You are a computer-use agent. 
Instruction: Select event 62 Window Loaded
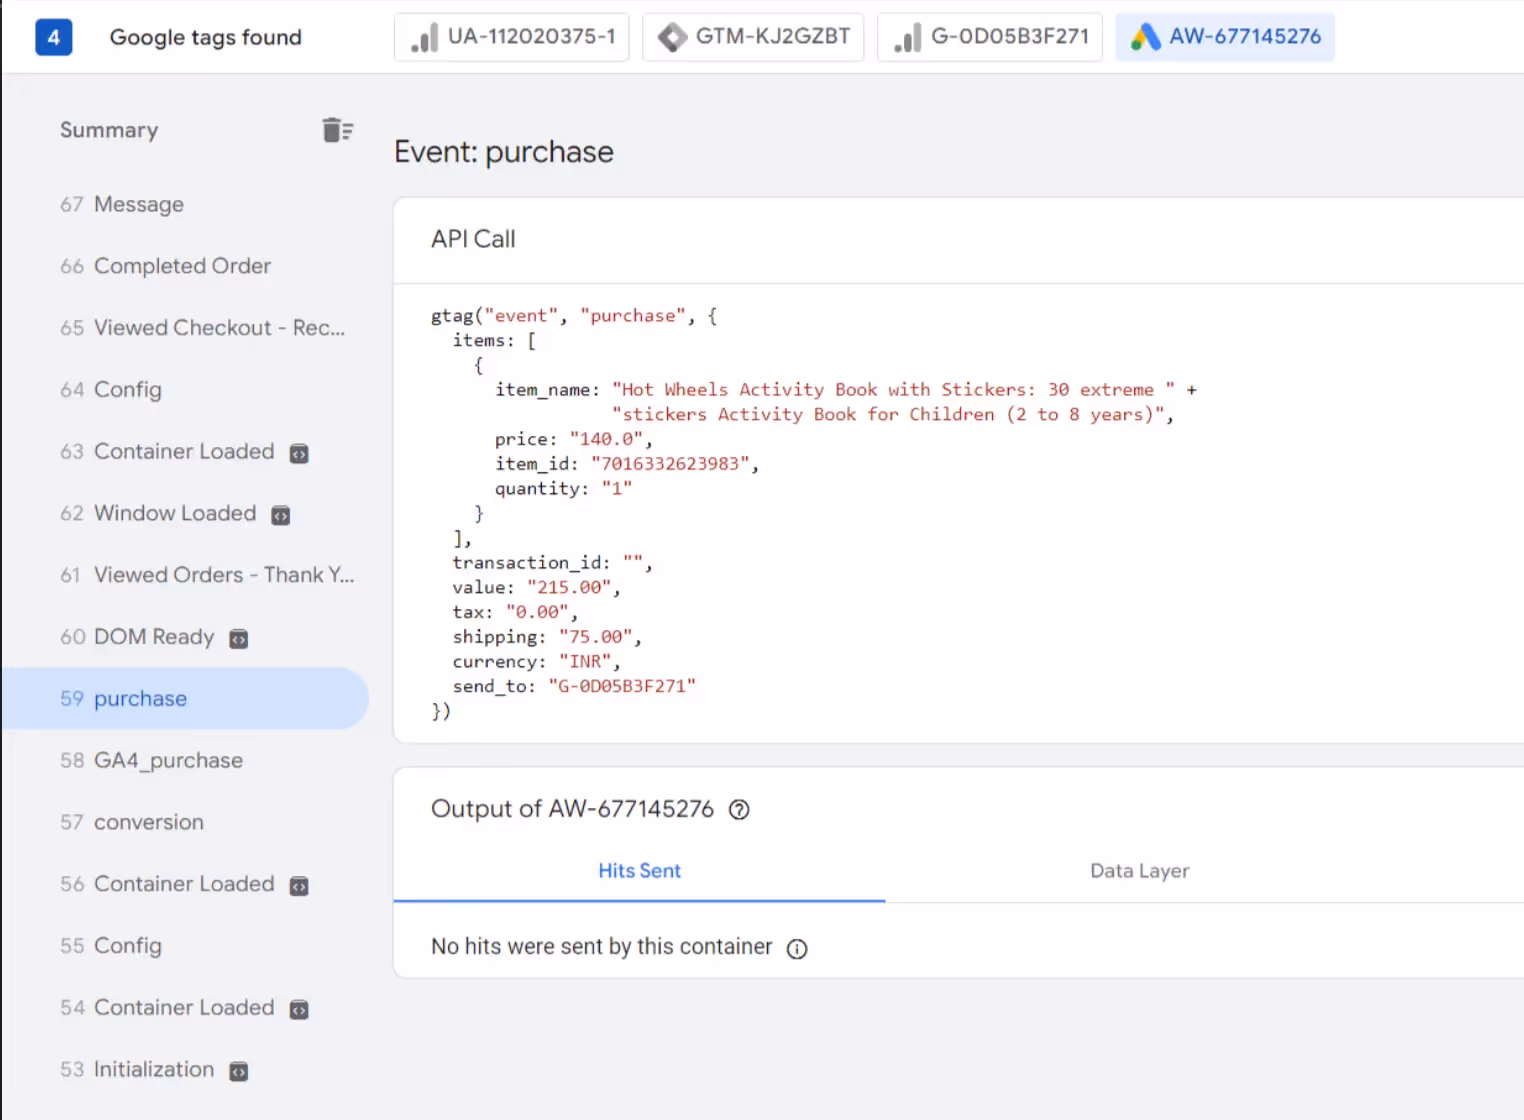point(185,513)
